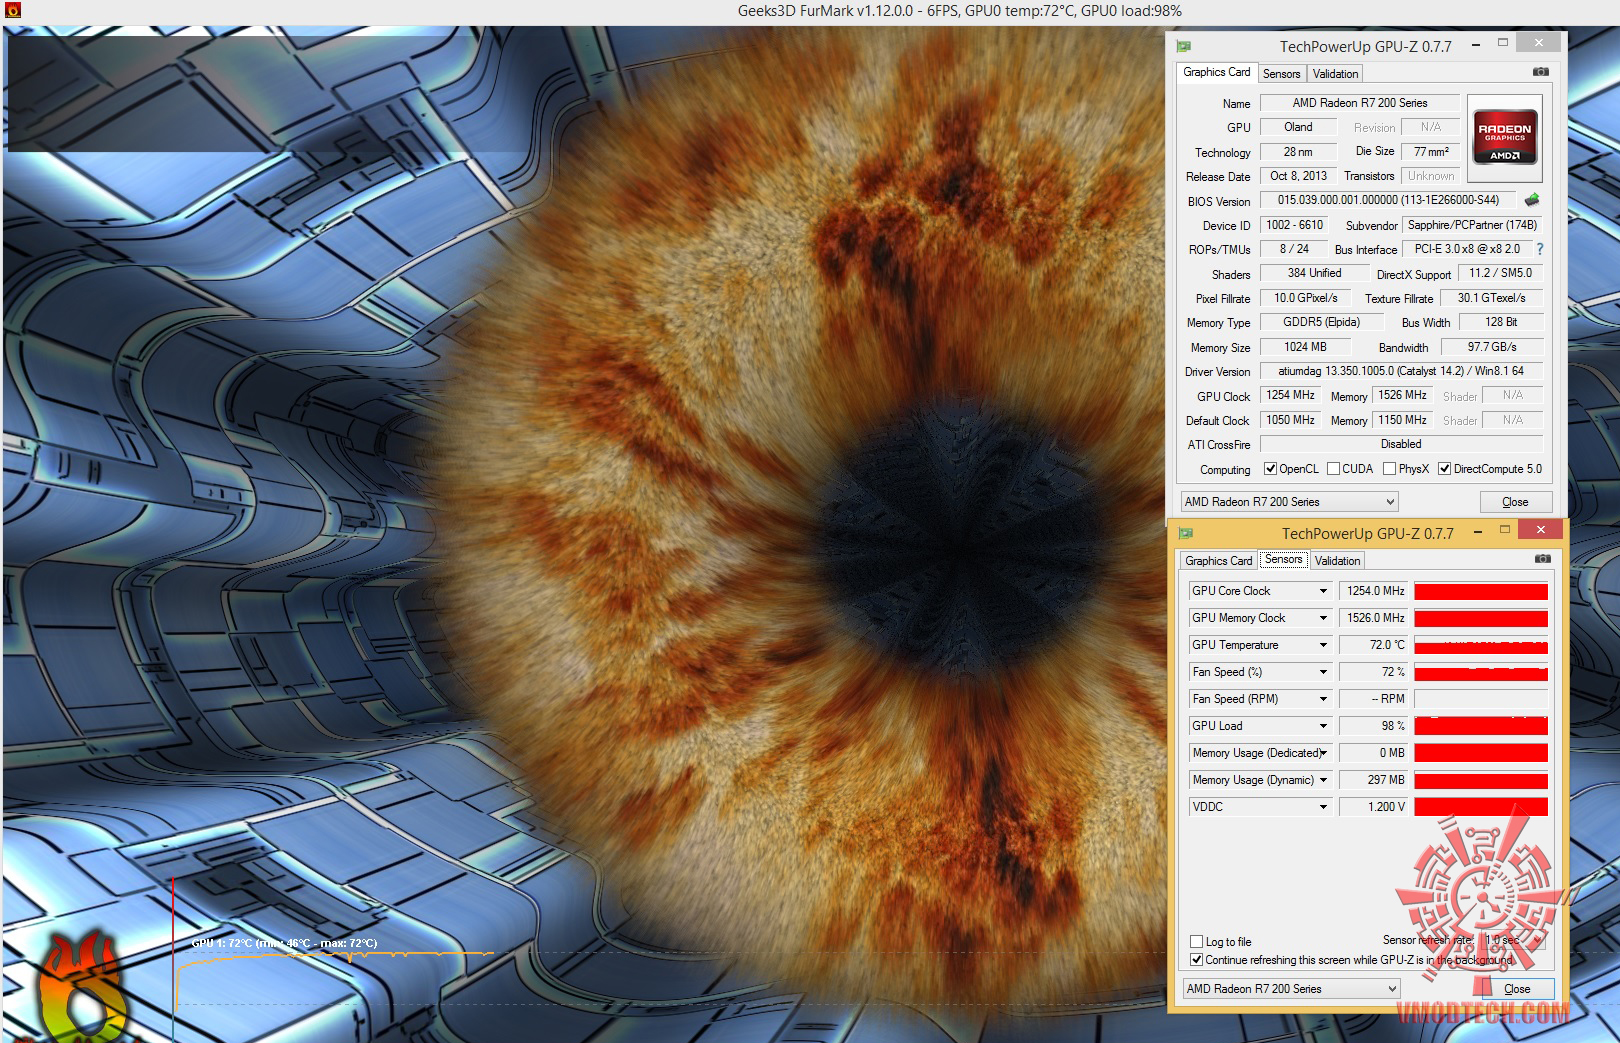Click the GPU-Z app icon in the Sensors window title bar

tap(1187, 533)
